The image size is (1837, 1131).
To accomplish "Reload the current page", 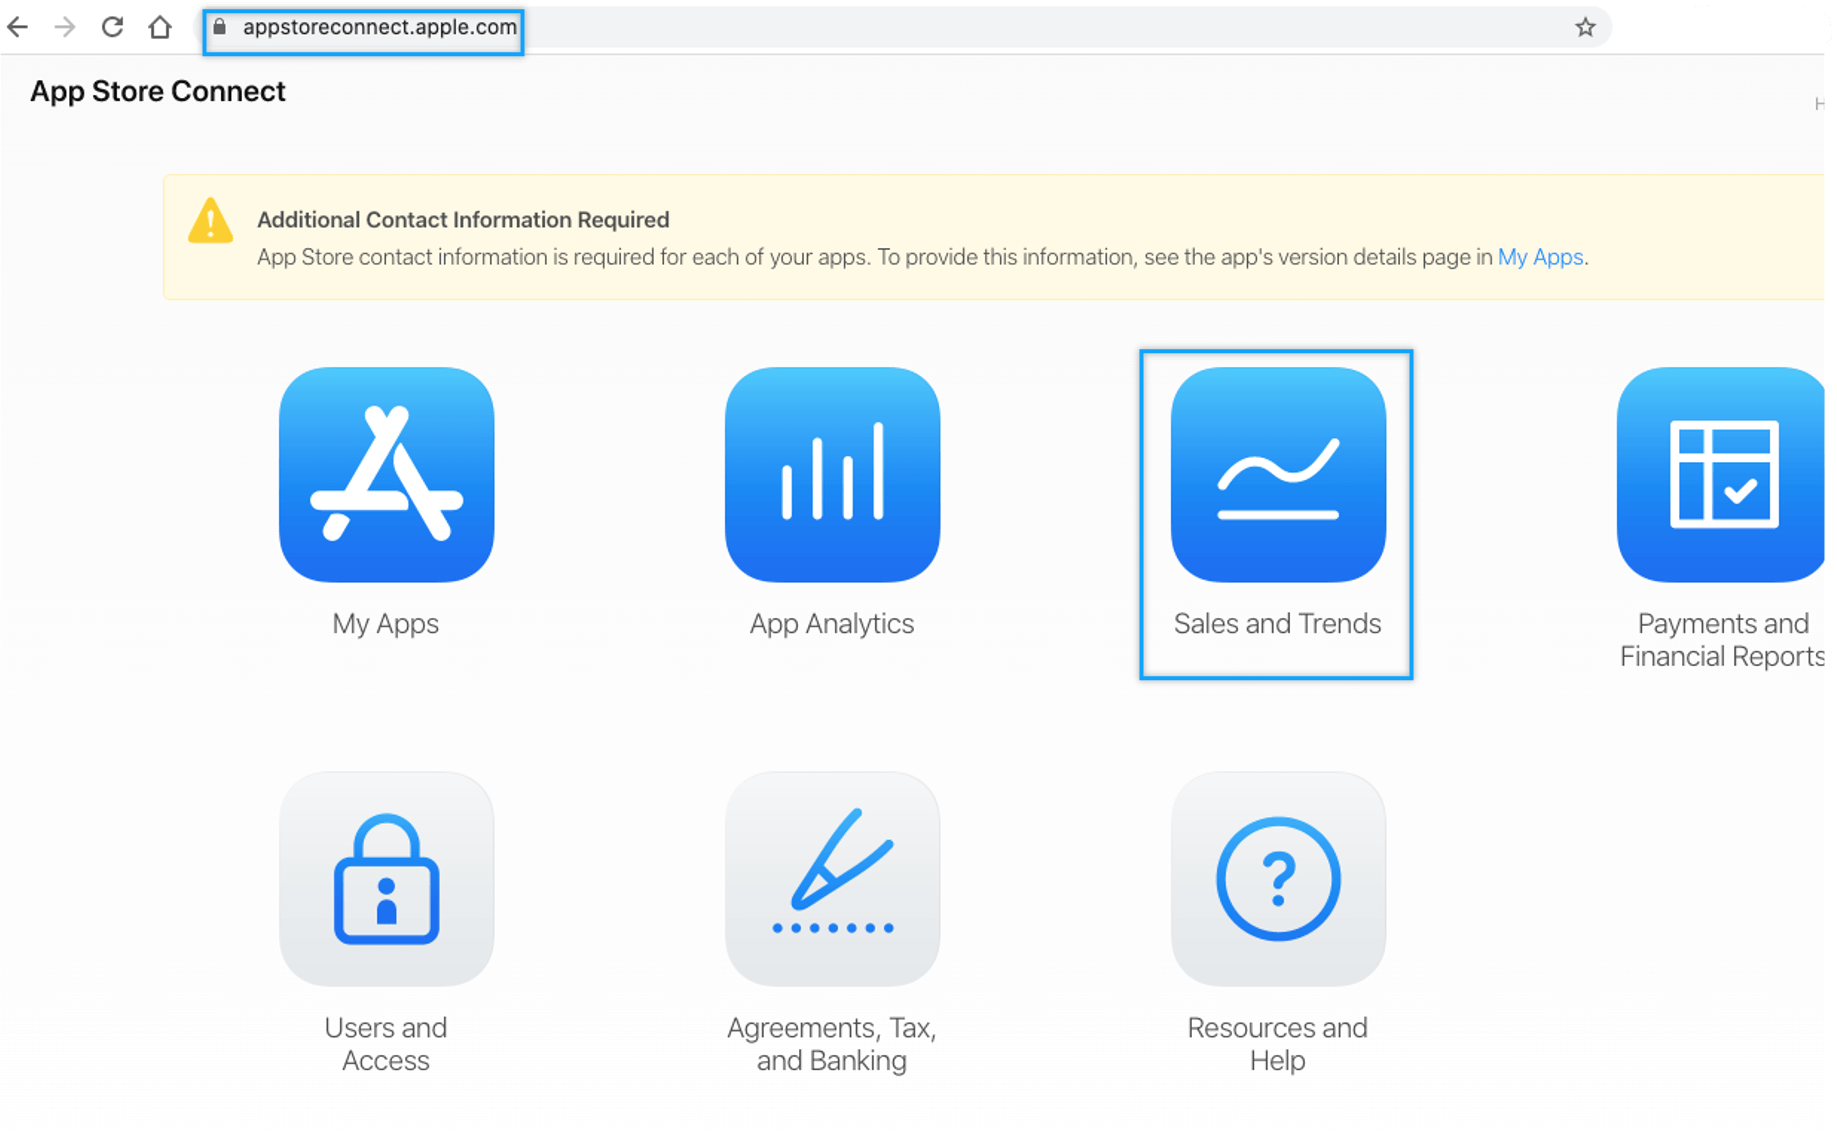I will (x=112, y=27).
